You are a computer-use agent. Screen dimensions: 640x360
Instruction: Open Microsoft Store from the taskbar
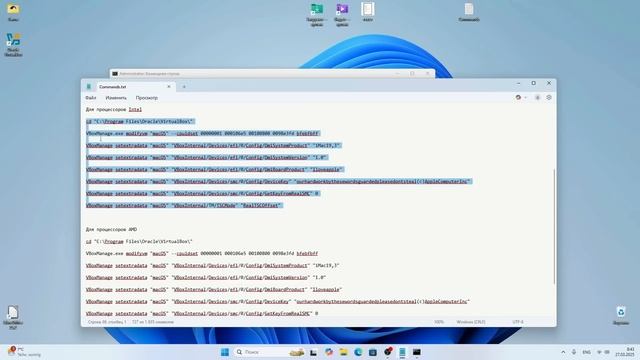click(x=373, y=352)
